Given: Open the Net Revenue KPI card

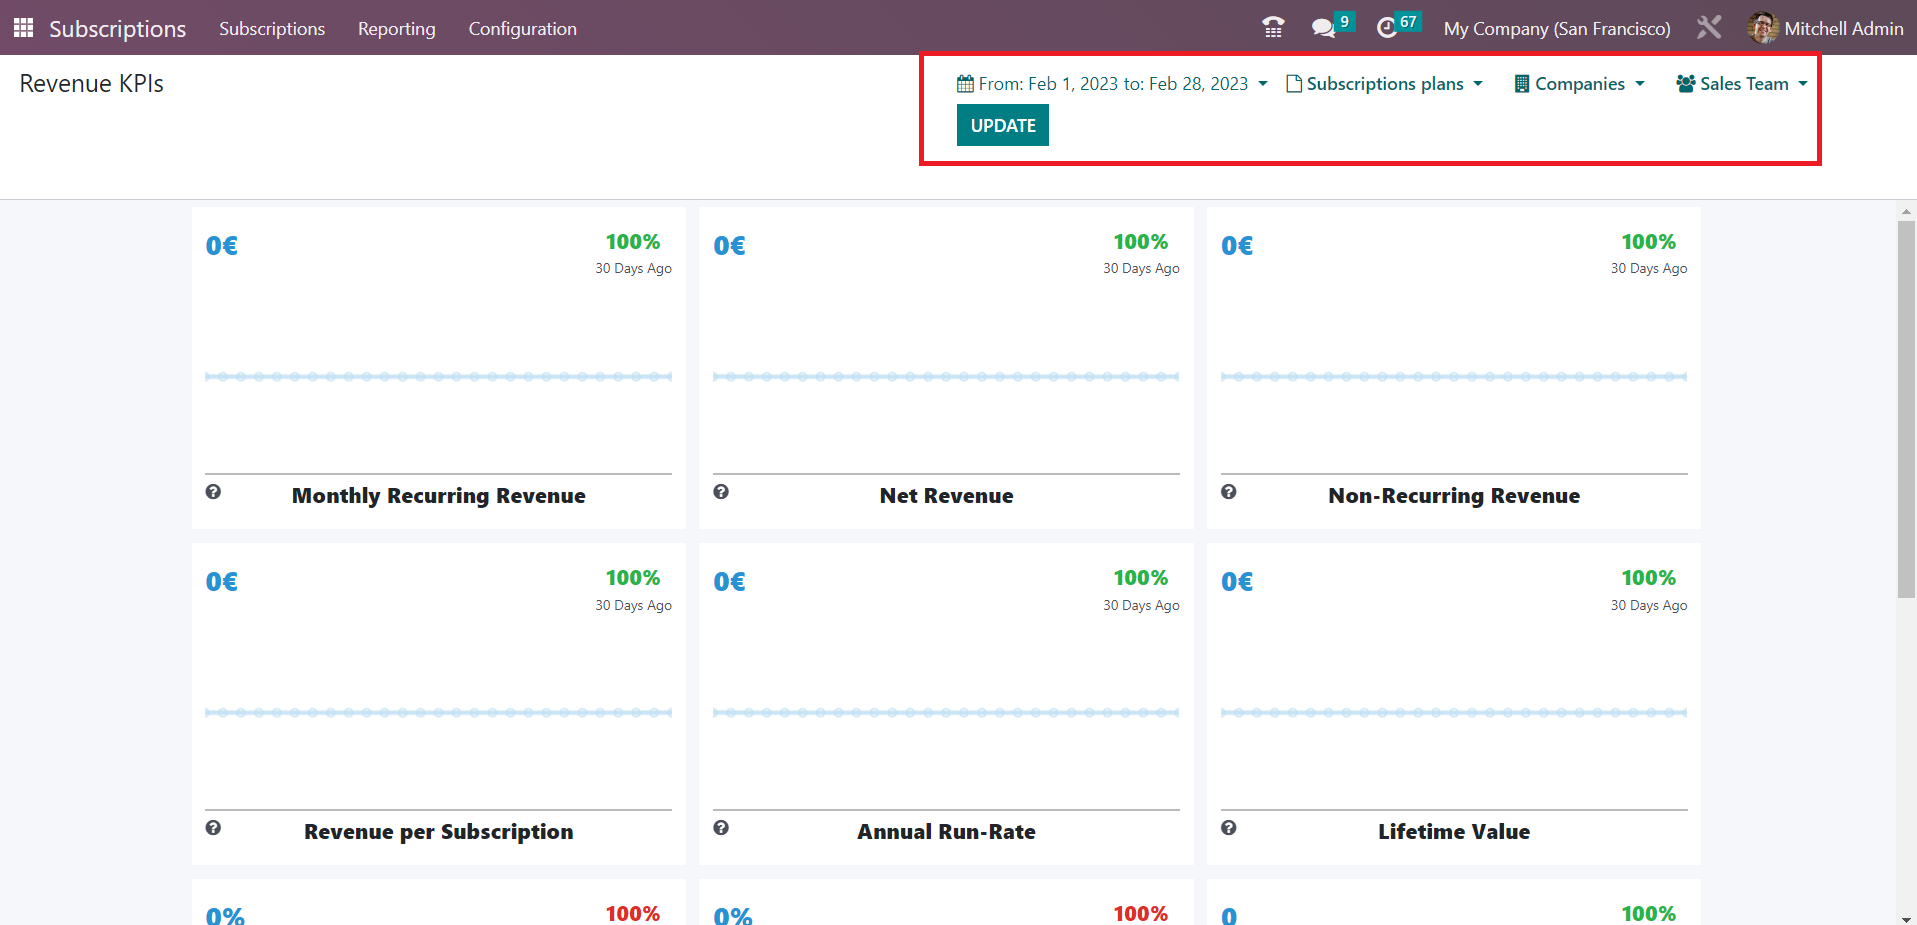Looking at the screenshot, I should pyautogui.click(x=946, y=368).
